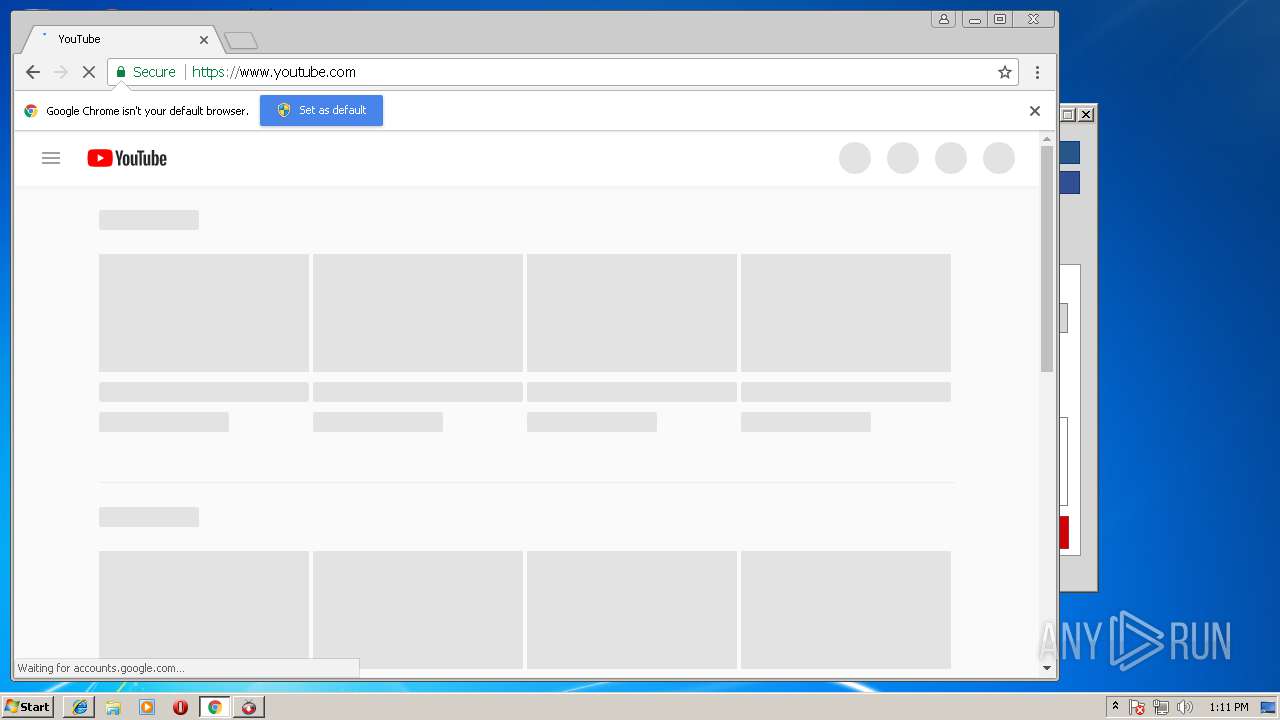Click the first placeholder video thumbnail

204,313
